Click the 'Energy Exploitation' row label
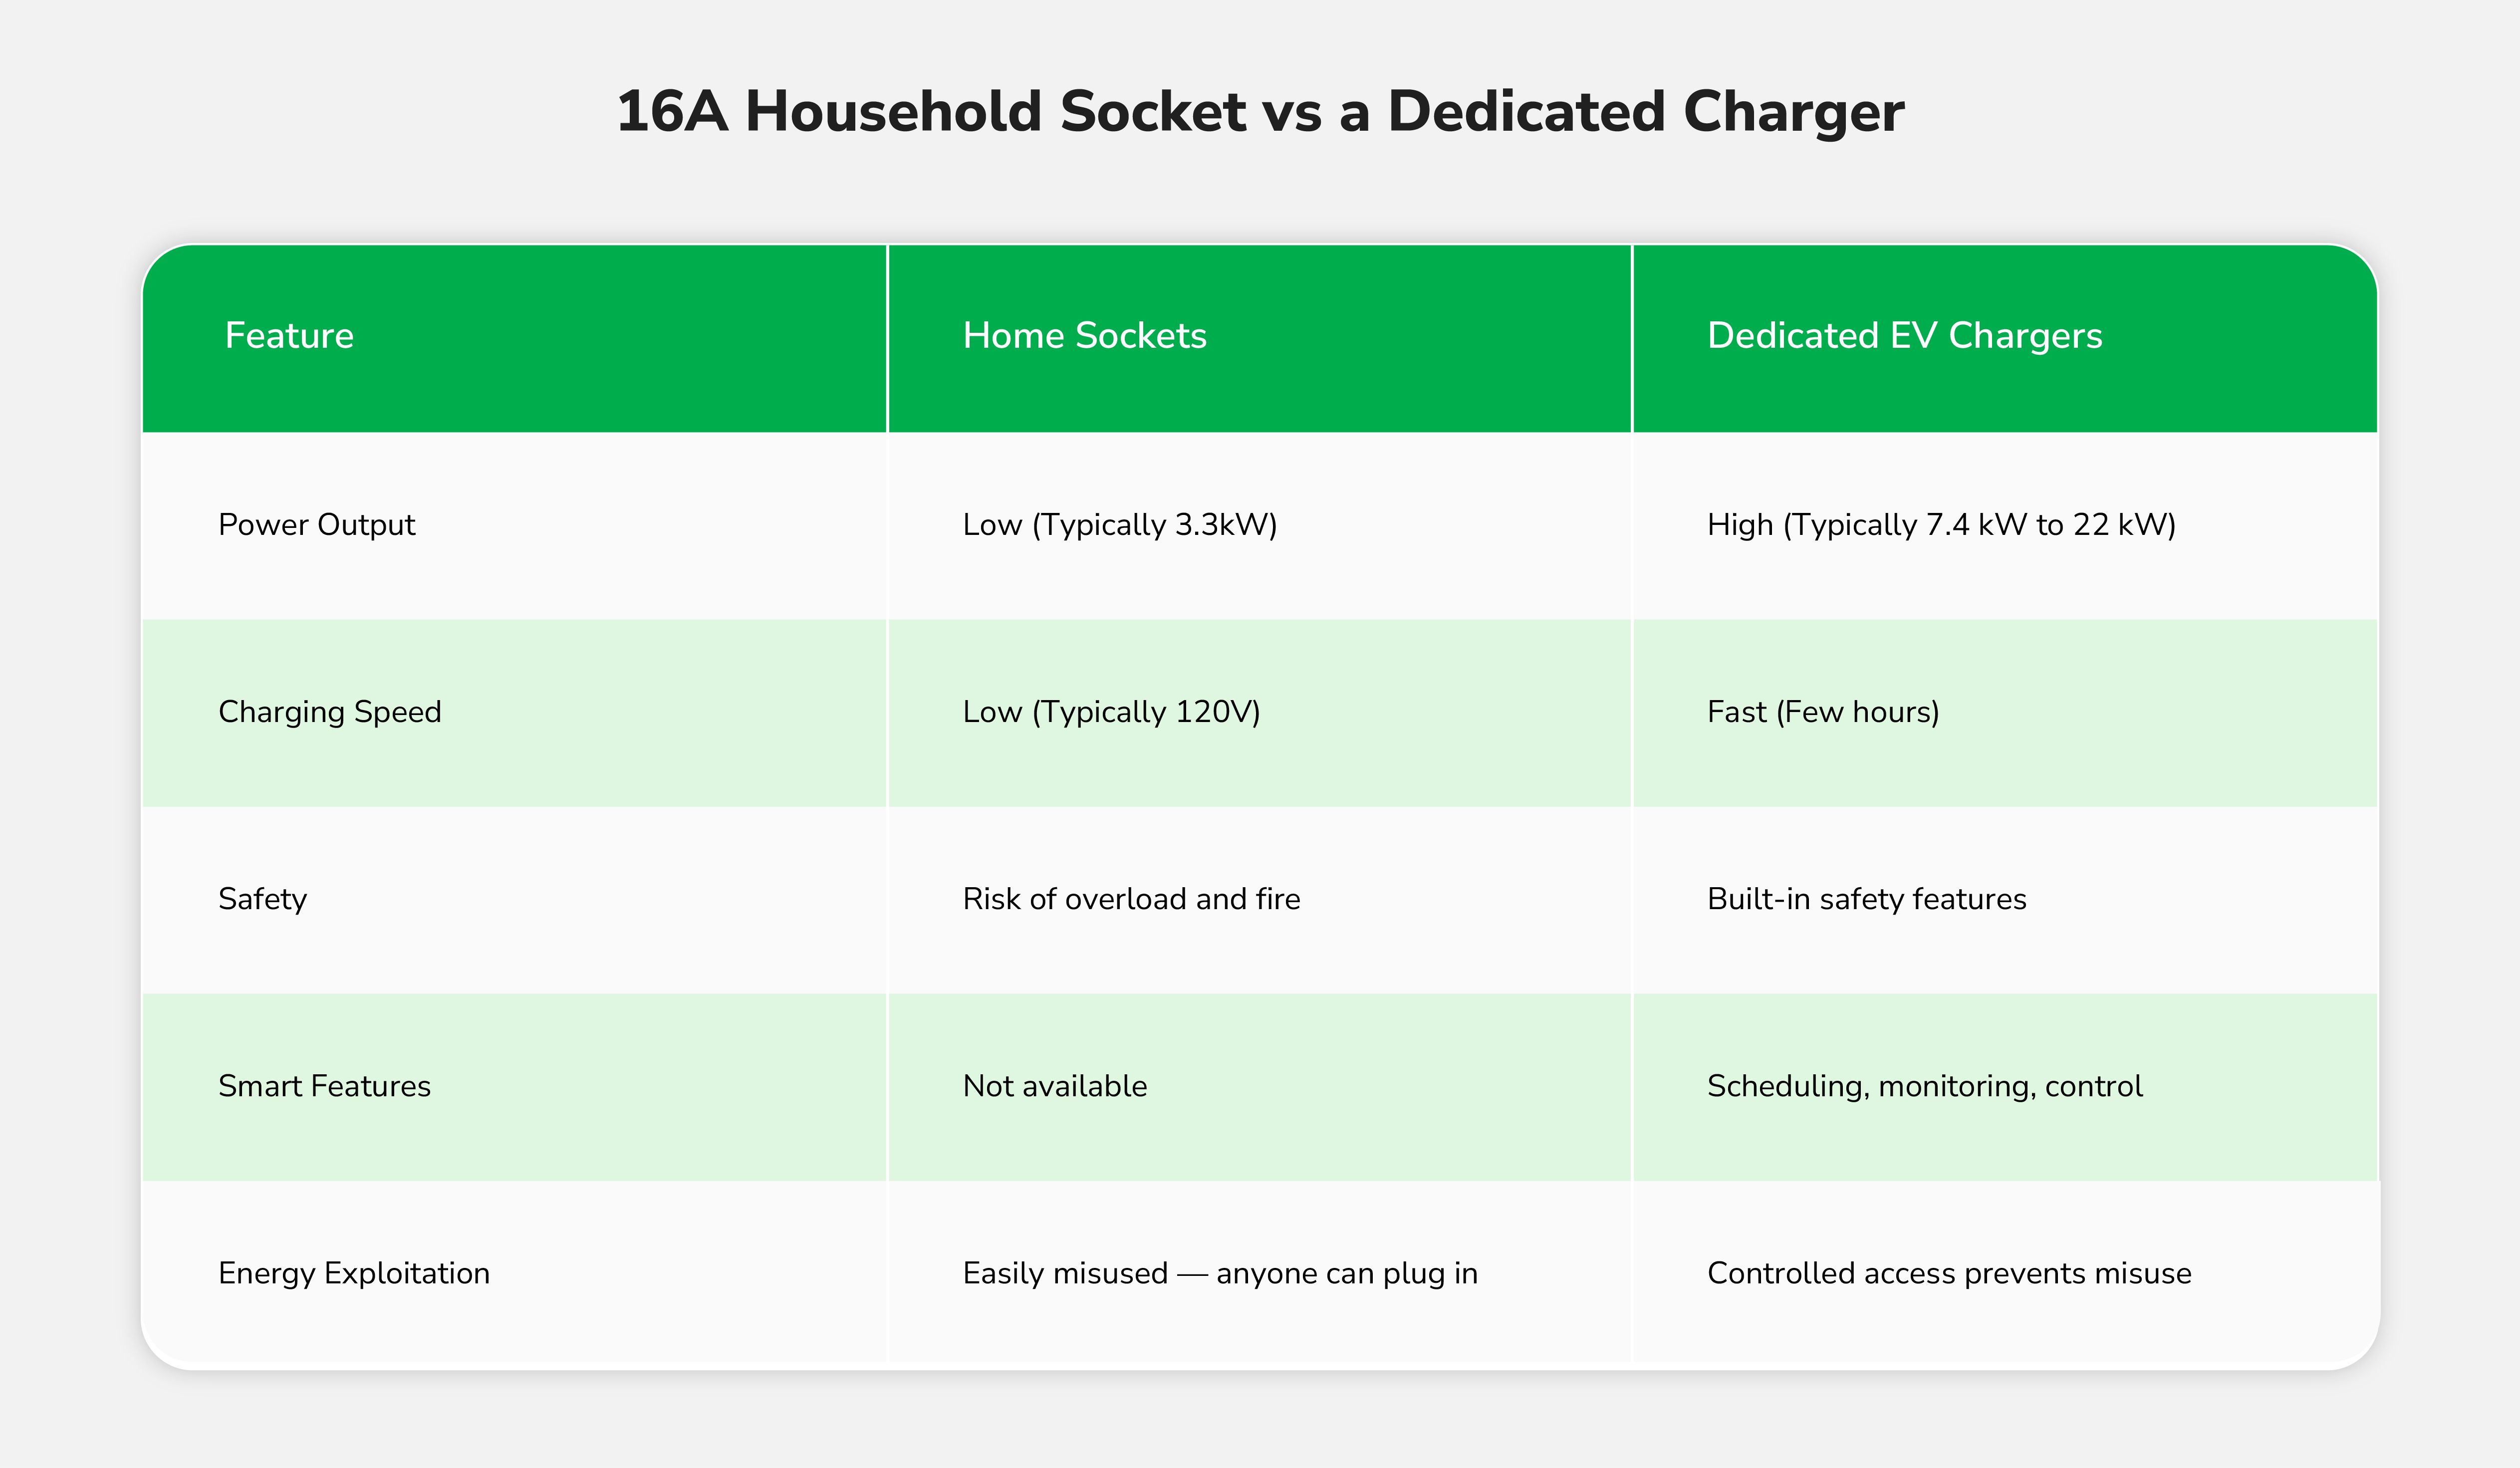Image resolution: width=2520 pixels, height=1468 pixels. [354, 1273]
